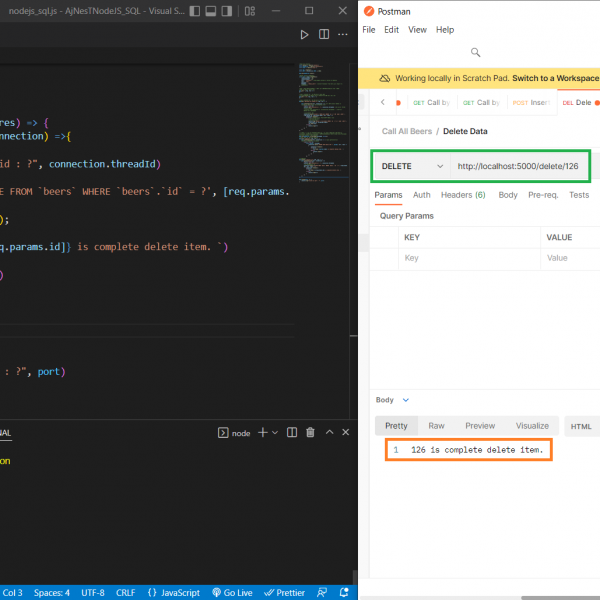
Task: Open Postman's View menu
Action: (417, 30)
